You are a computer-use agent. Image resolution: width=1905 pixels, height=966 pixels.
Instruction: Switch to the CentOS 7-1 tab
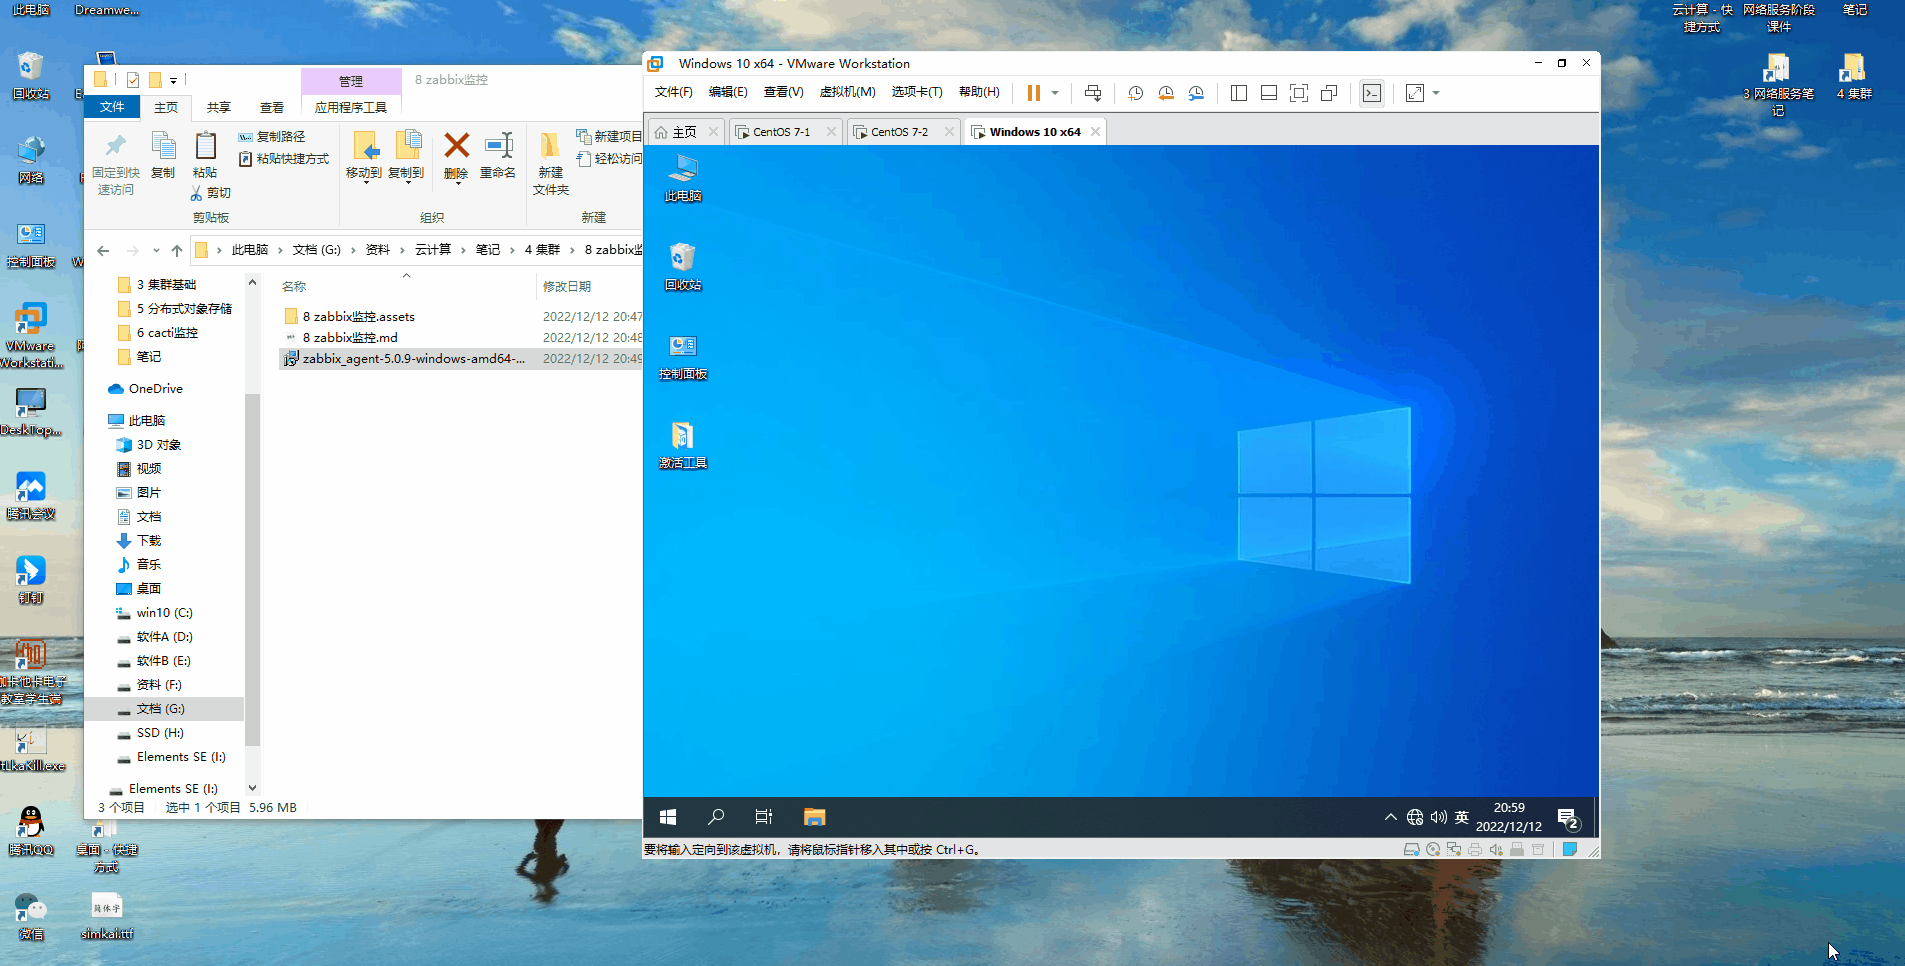tap(781, 132)
